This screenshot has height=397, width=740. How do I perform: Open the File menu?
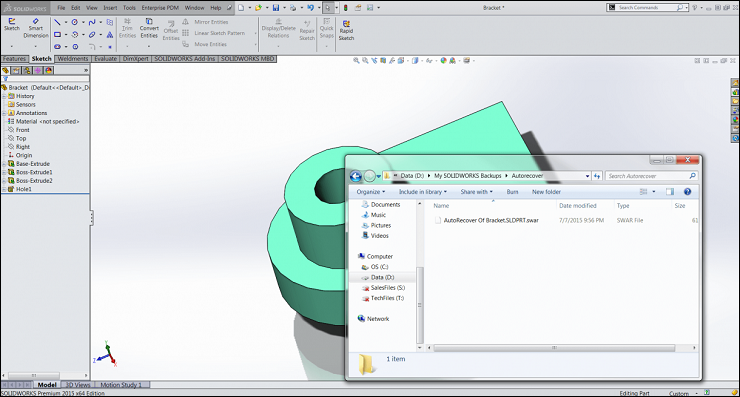pyautogui.click(x=61, y=8)
